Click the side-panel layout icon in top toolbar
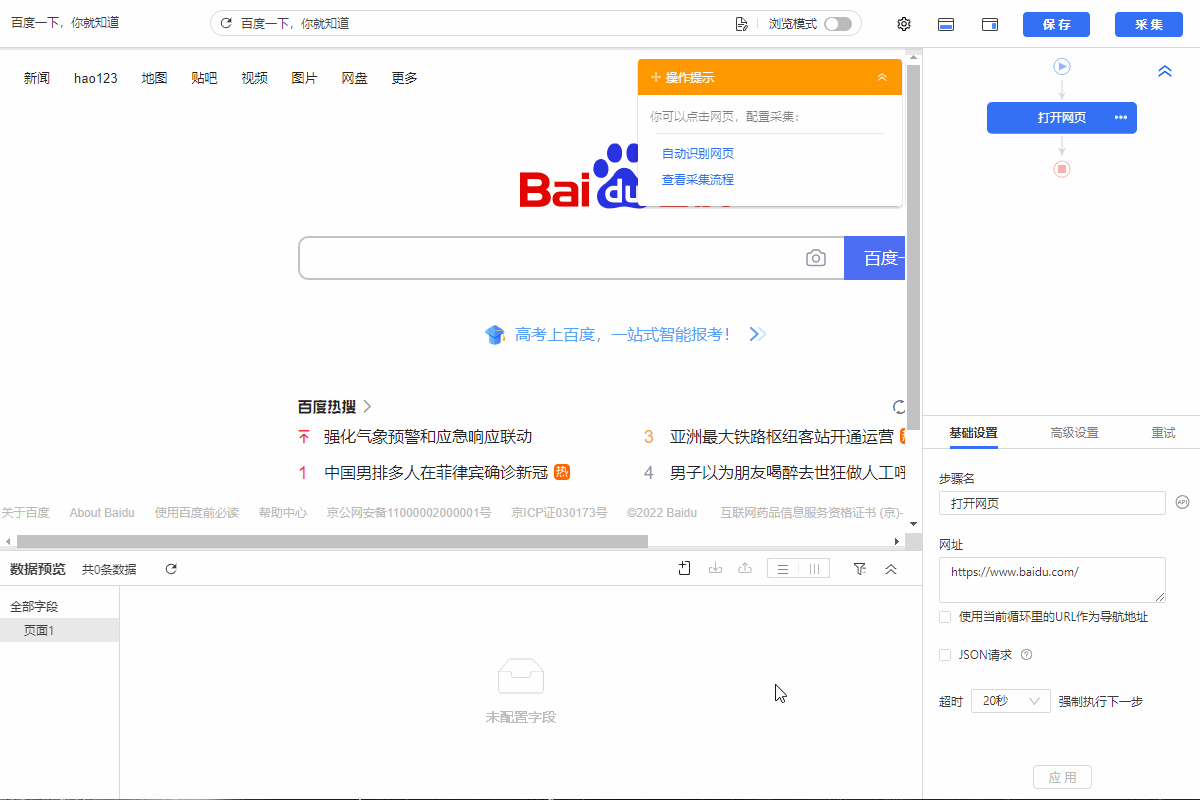The height and width of the screenshot is (800, 1200). 990,24
